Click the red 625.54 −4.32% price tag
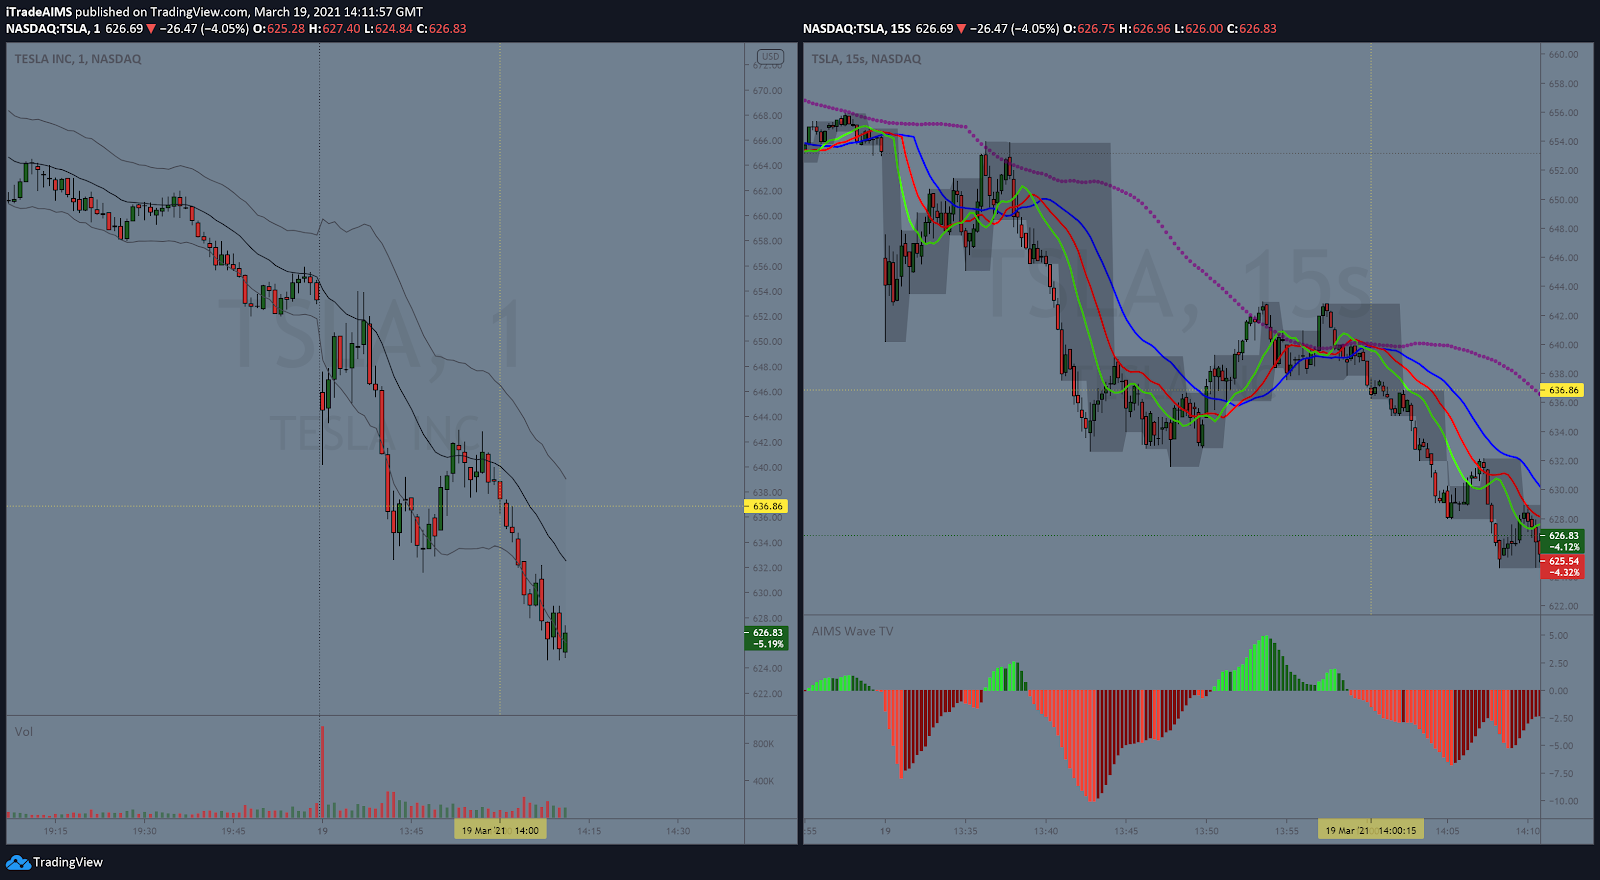This screenshot has height=880, width=1600. (1563, 567)
